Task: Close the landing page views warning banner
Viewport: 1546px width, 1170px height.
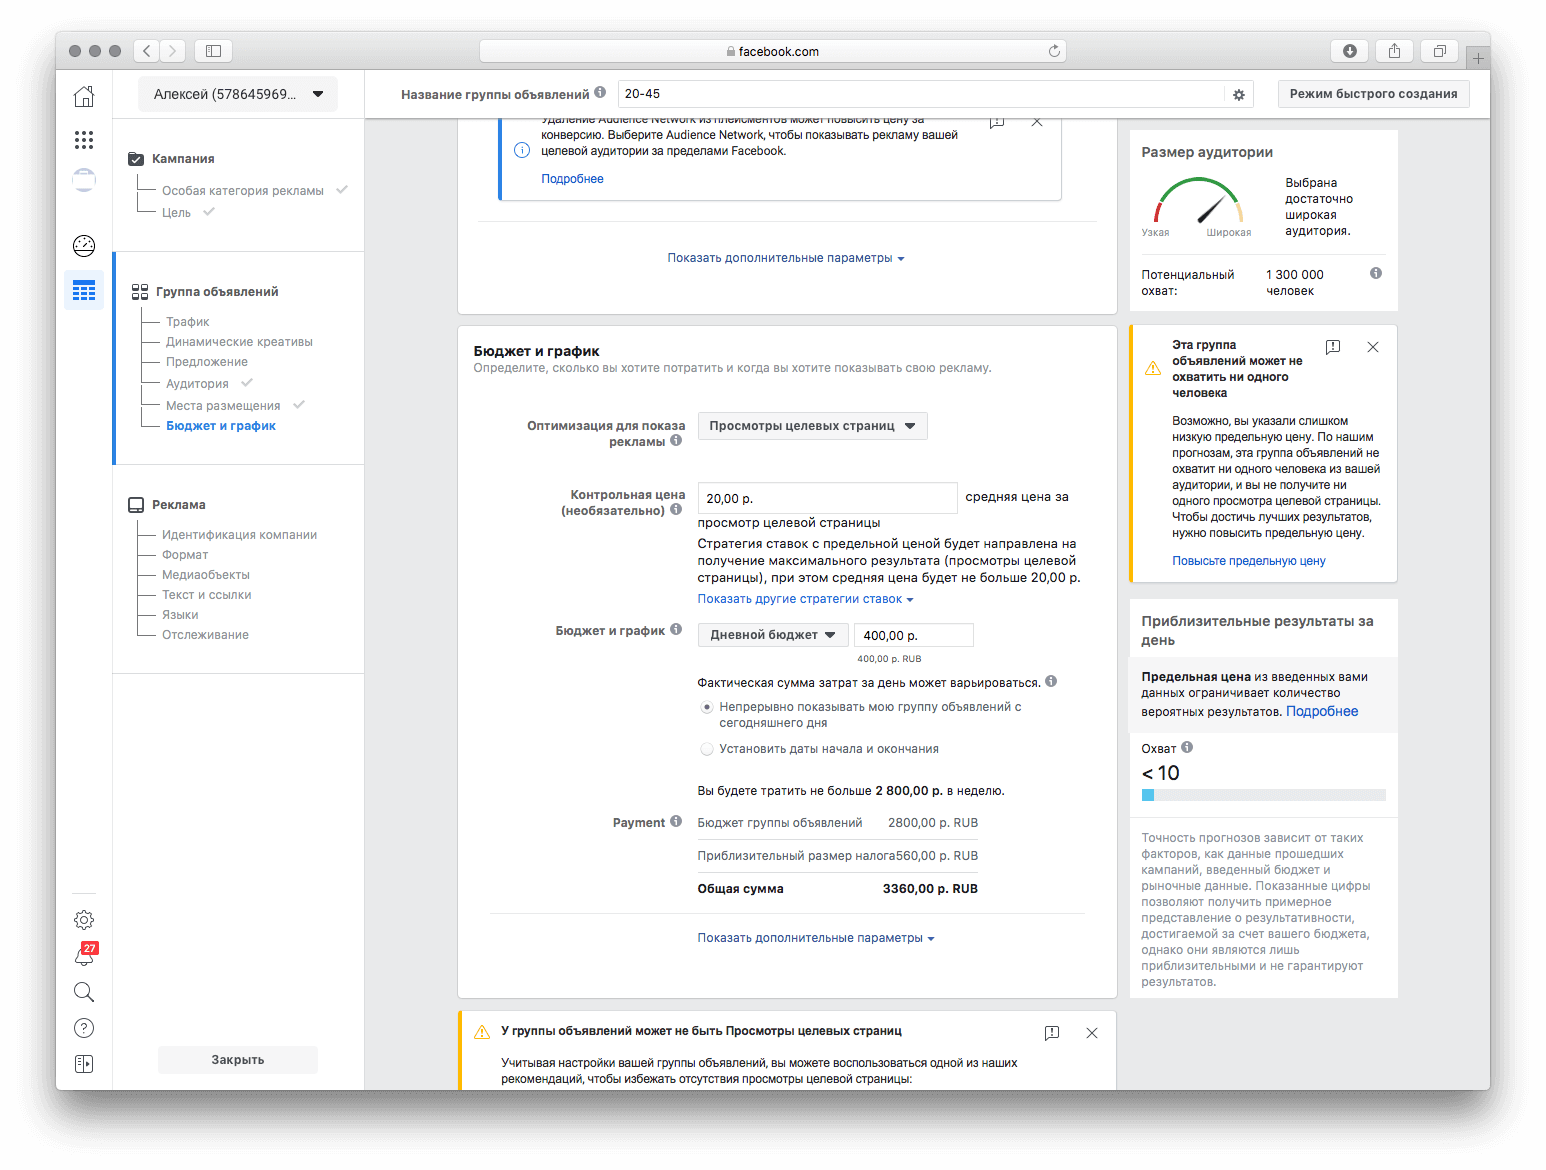Action: 1092,1033
